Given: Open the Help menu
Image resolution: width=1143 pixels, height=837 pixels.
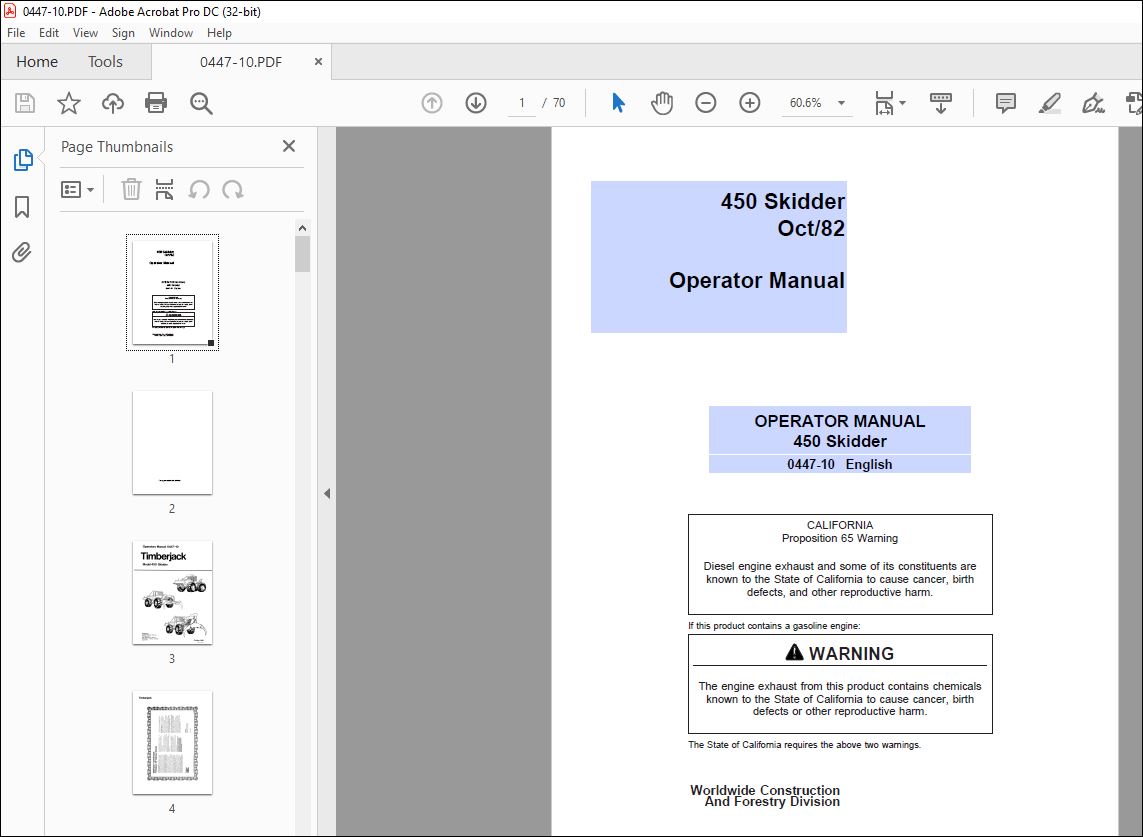Looking at the screenshot, I should pyautogui.click(x=219, y=33).
